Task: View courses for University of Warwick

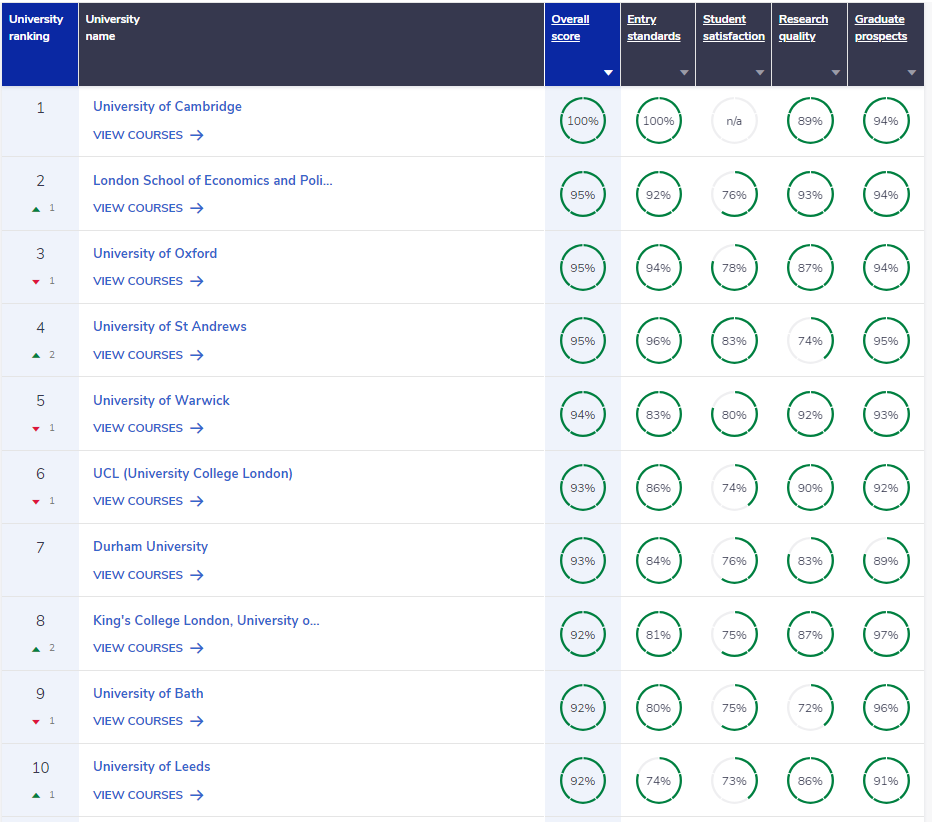Action: pyautogui.click(x=138, y=428)
